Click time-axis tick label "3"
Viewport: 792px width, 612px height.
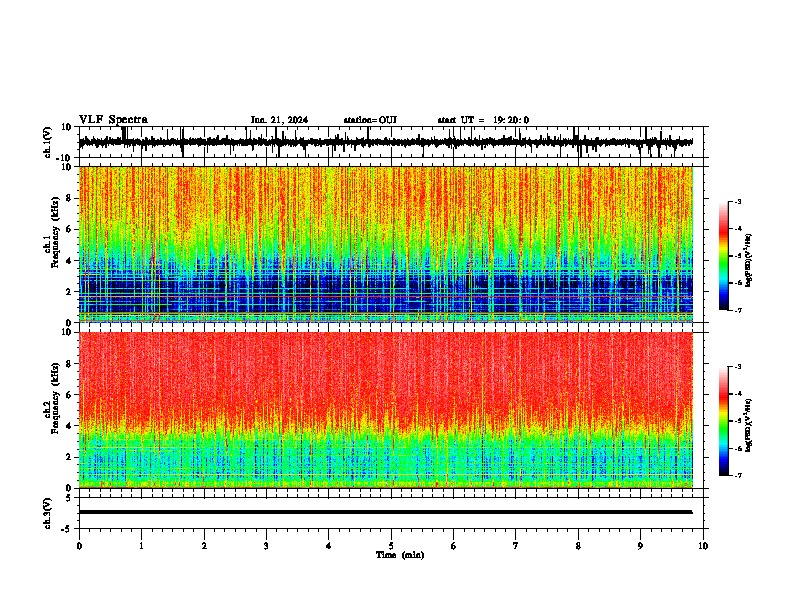(266, 546)
